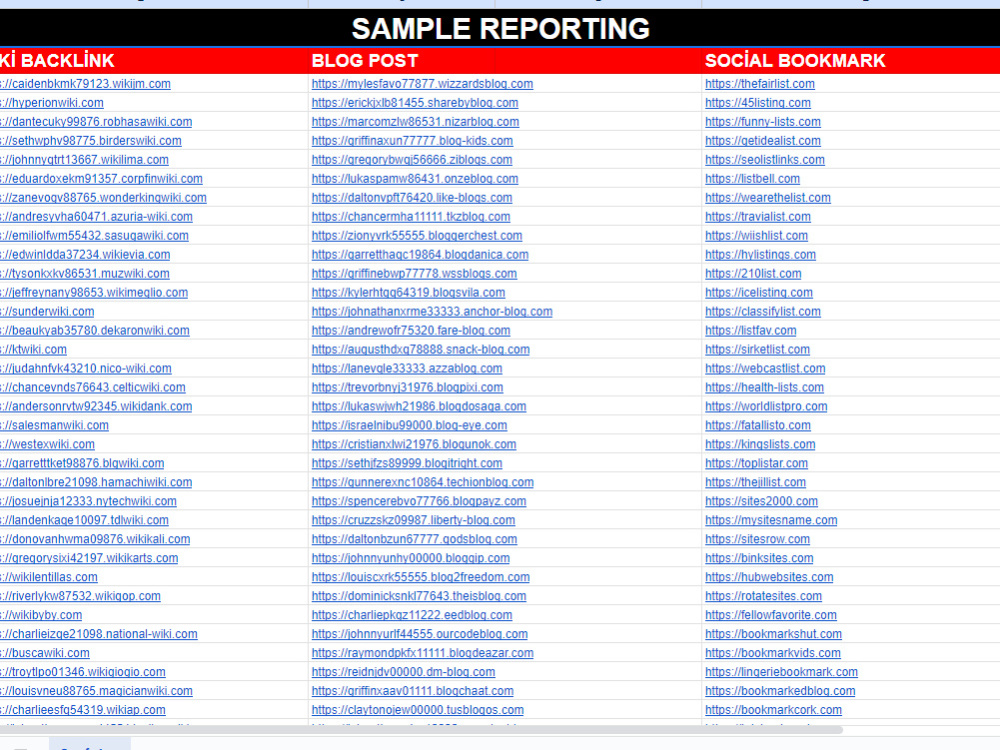Screen dimensions: 1000x750
Task: Open the travialist.com link
Action: [758, 217]
